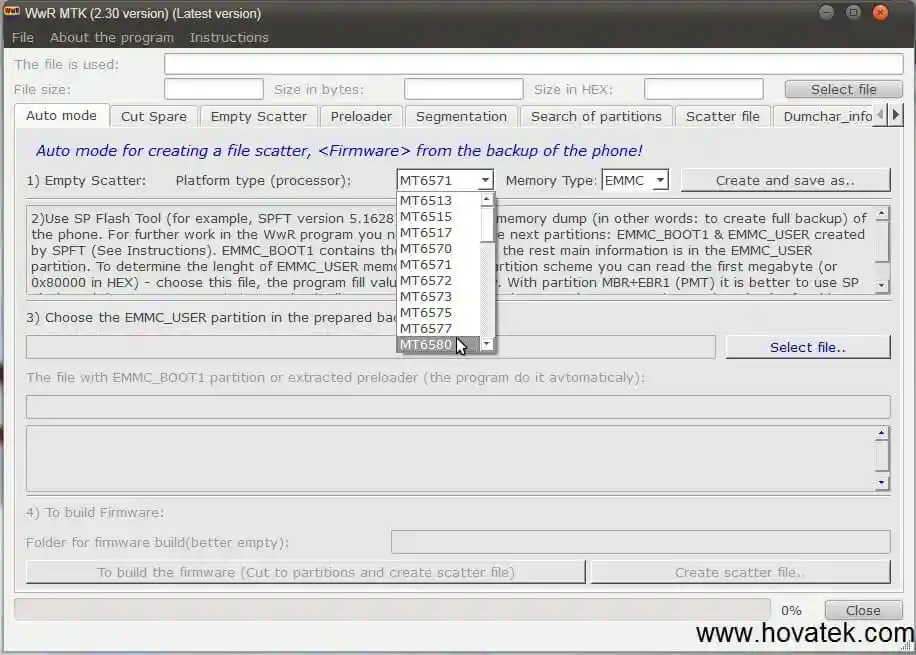This screenshot has width=916, height=655.
Task: Open the Instructions menu
Action: (x=229, y=37)
